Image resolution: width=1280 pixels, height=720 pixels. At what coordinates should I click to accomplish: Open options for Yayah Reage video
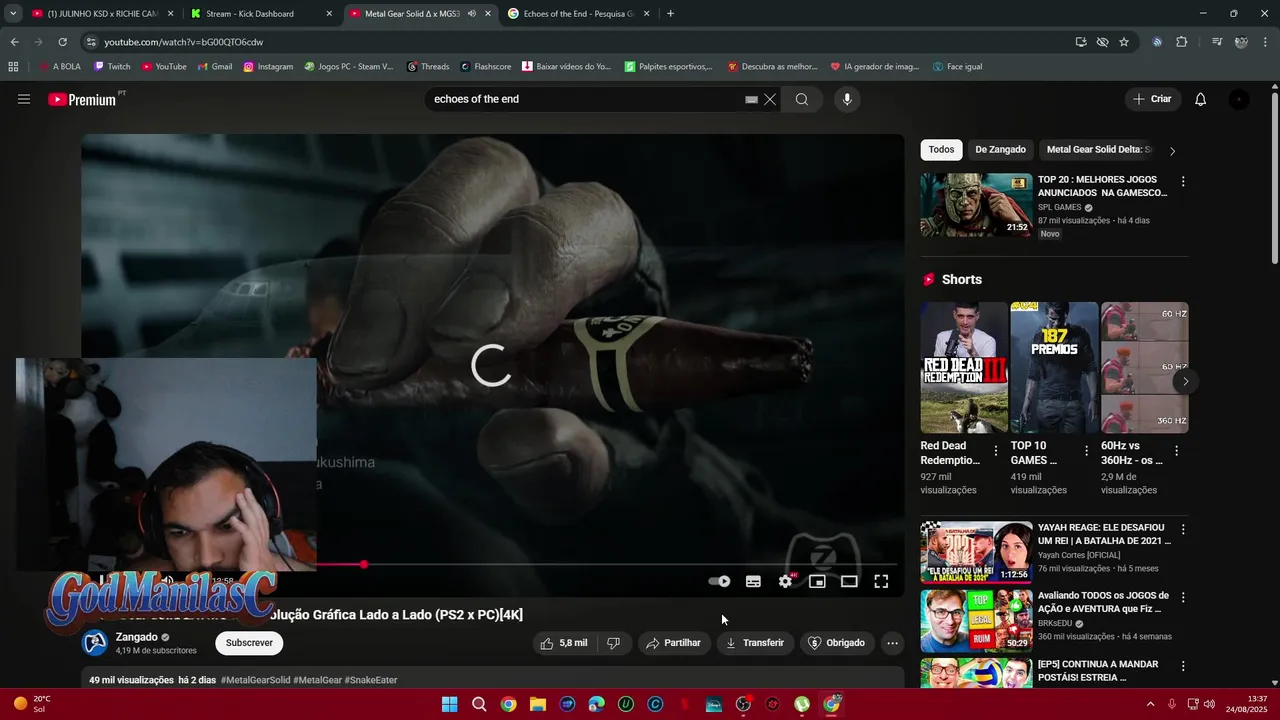1183,529
